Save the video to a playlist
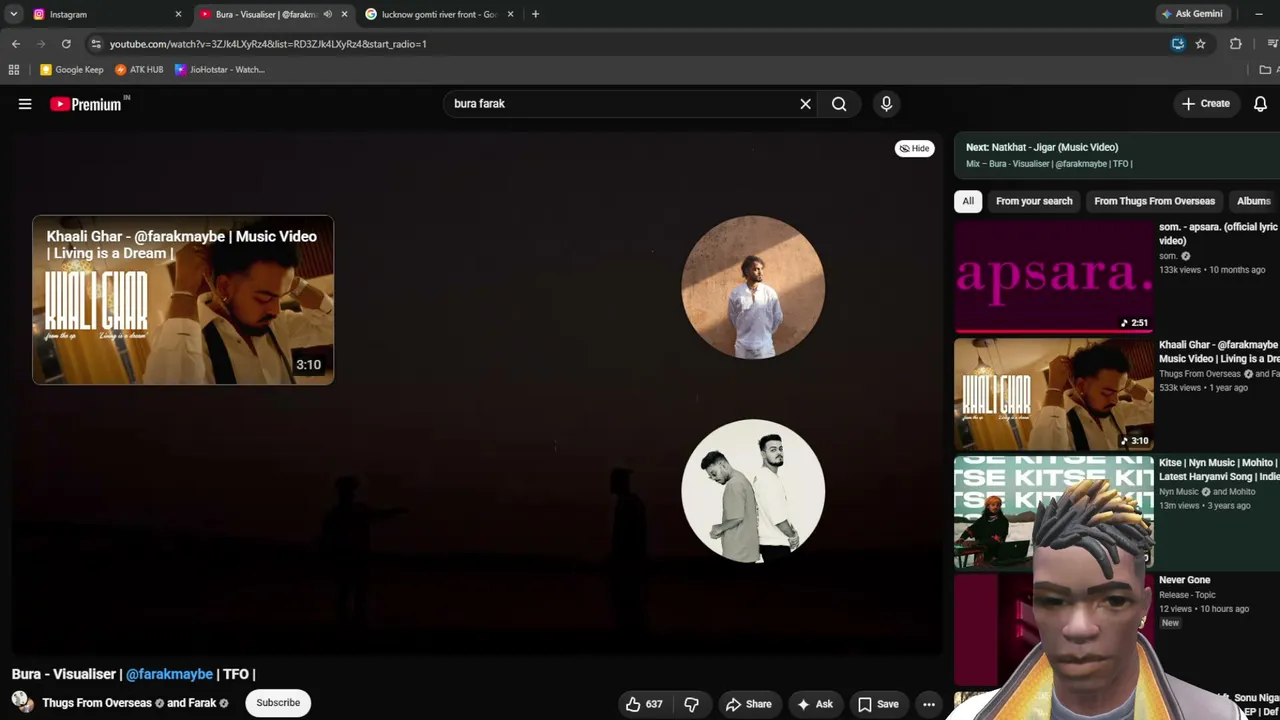Screen dimensions: 1280x720 [x=878, y=704]
